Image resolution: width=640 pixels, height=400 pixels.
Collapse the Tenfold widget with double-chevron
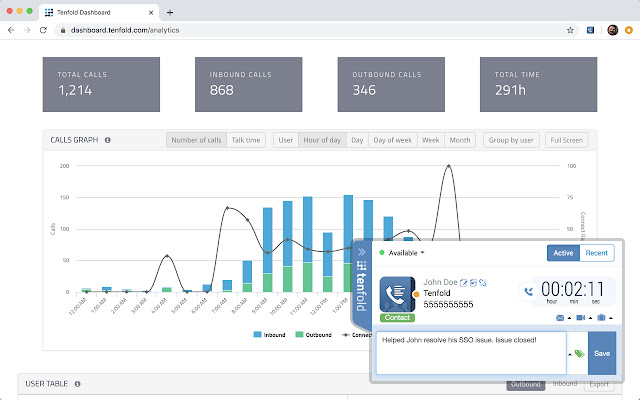[362, 253]
